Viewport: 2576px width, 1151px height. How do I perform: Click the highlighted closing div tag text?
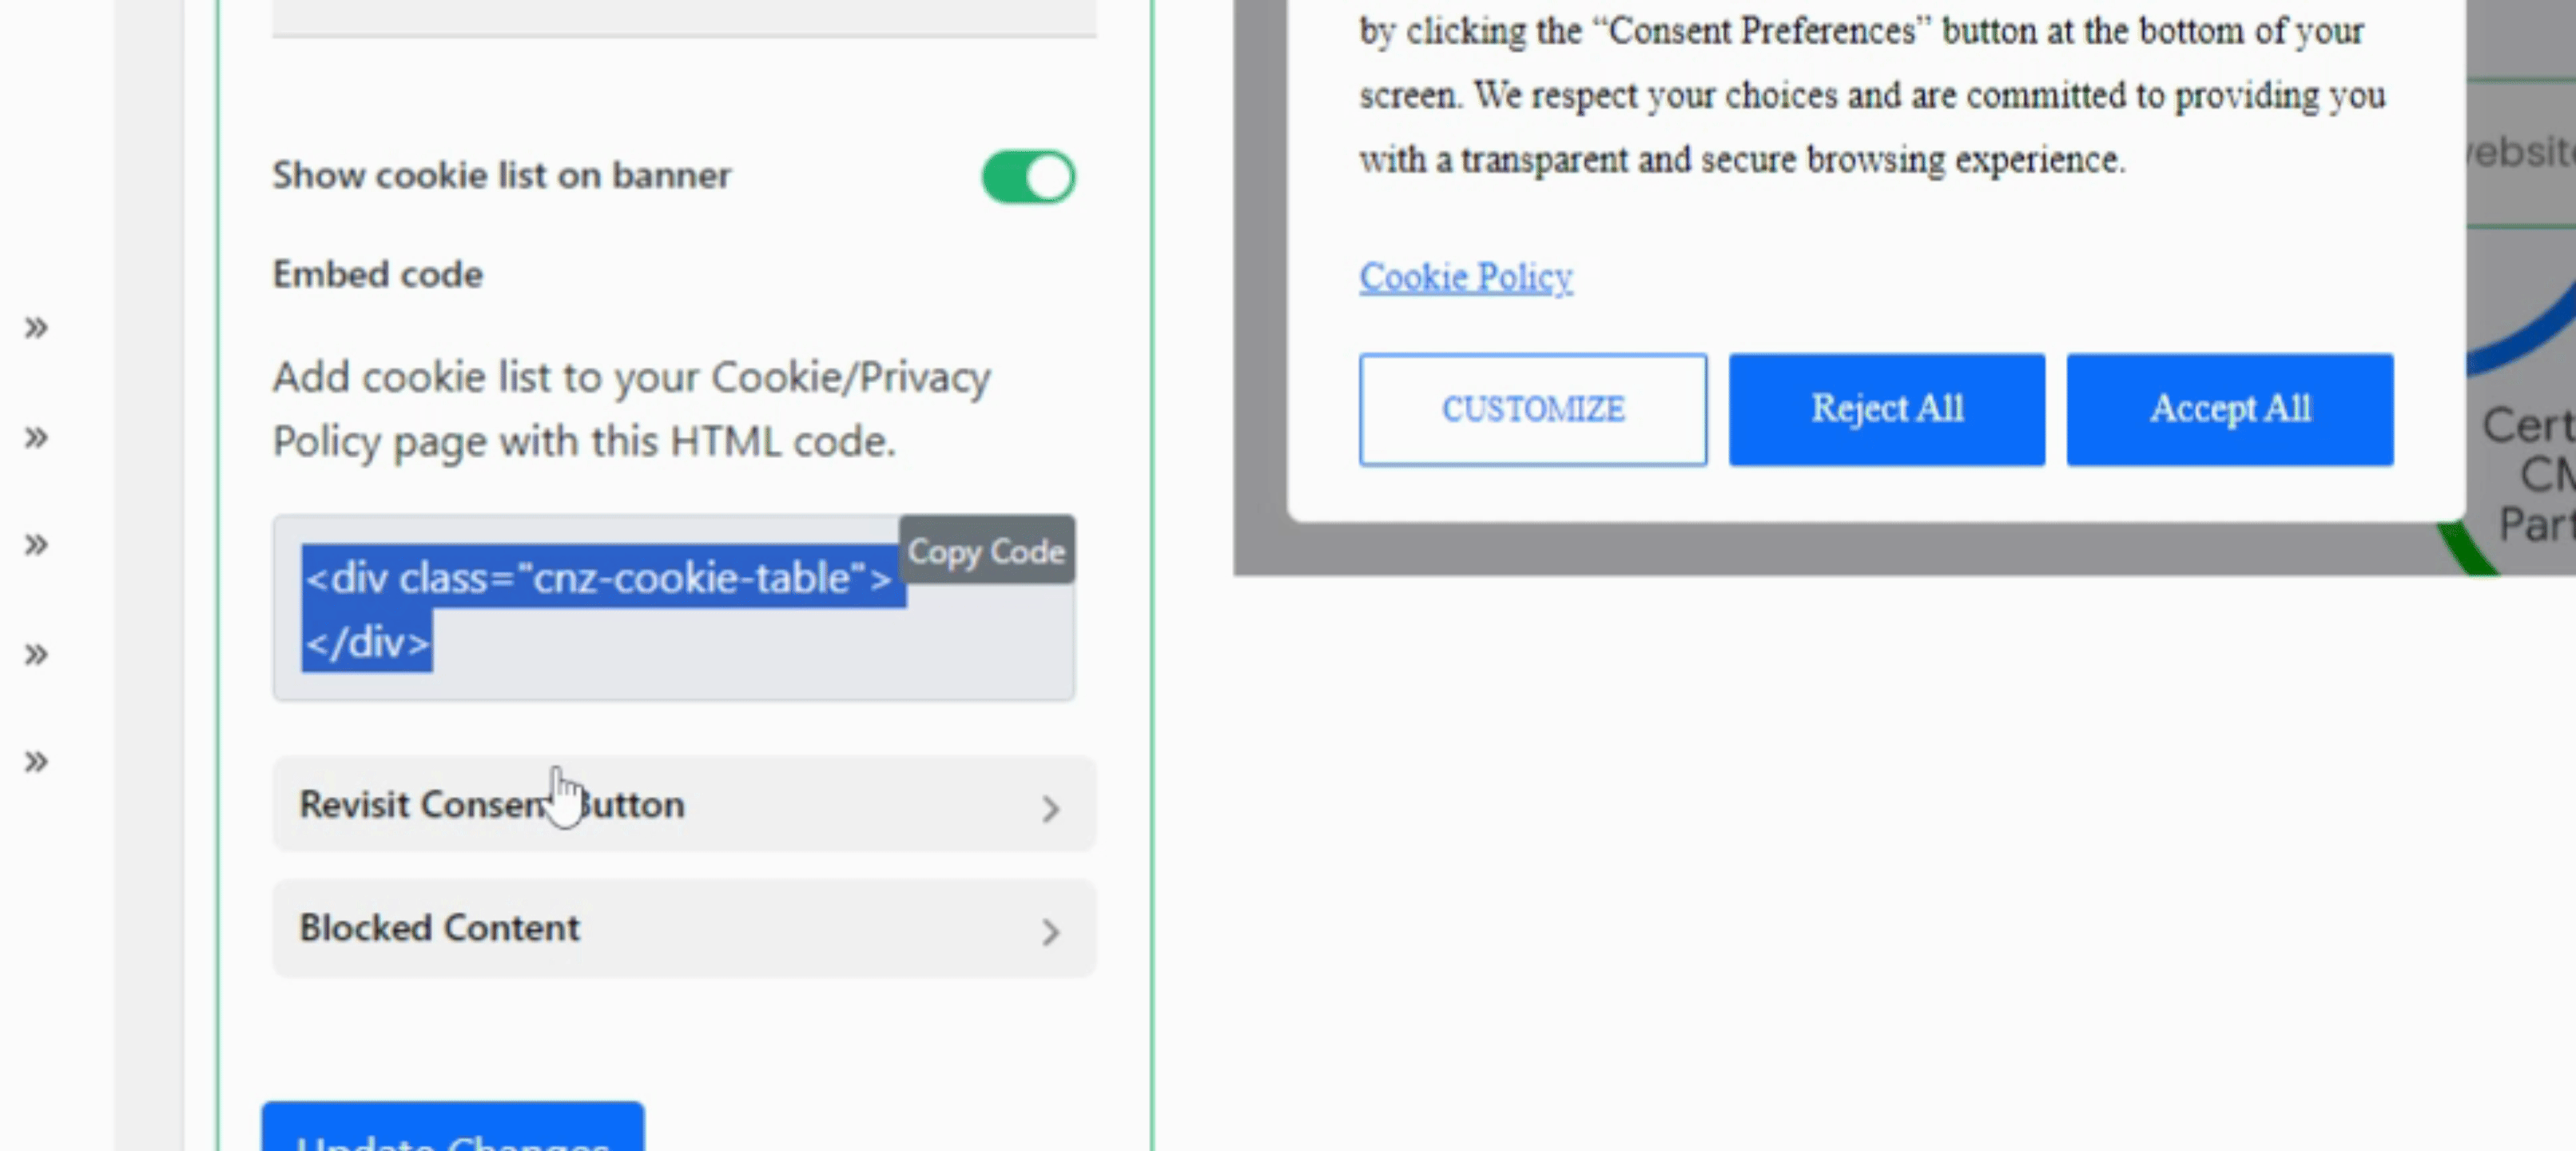(x=368, y=642)
